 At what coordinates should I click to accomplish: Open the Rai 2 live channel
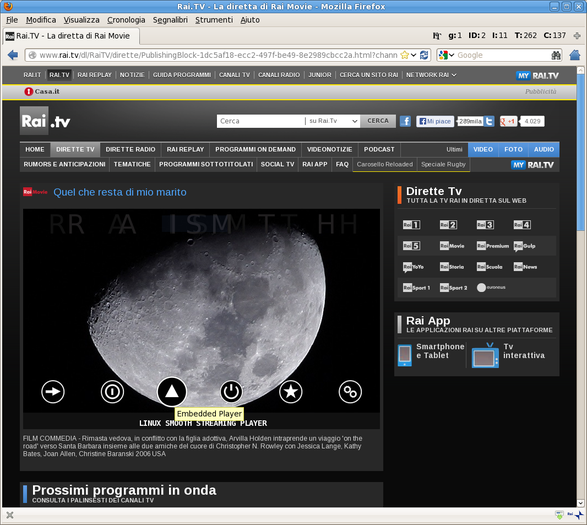(x=448, y=225)
